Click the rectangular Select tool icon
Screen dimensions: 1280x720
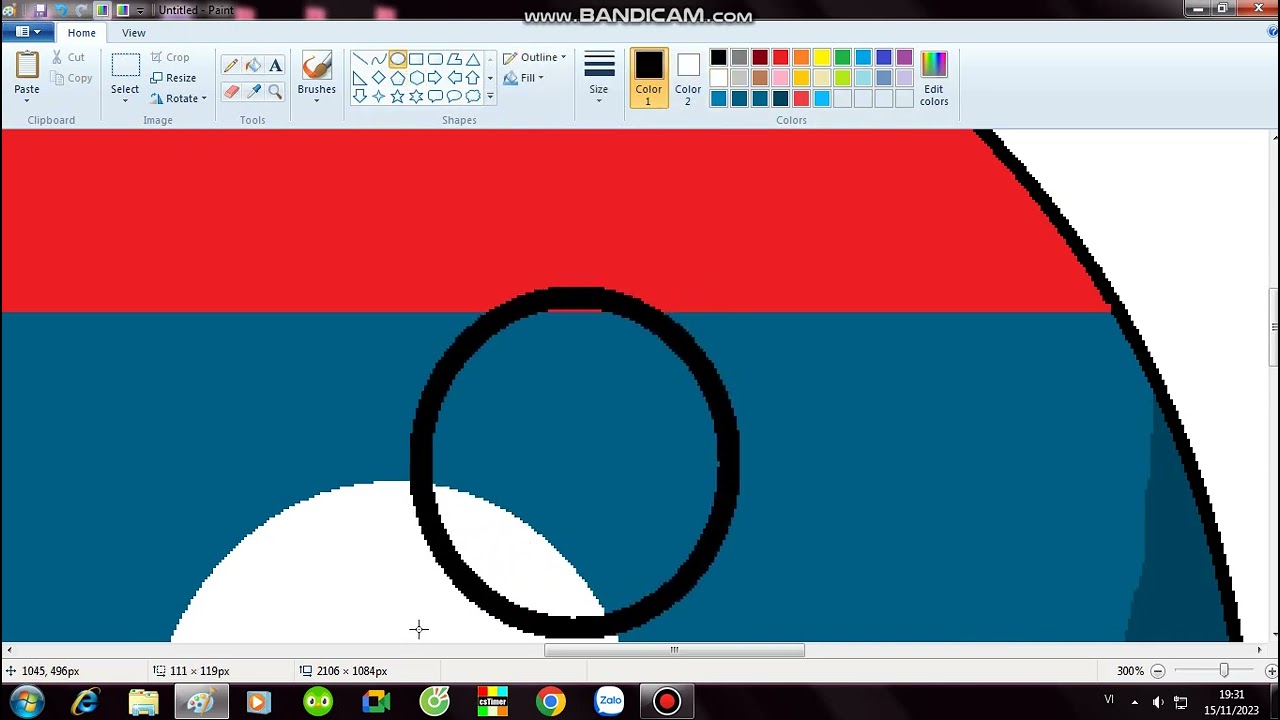click(125, 66)
